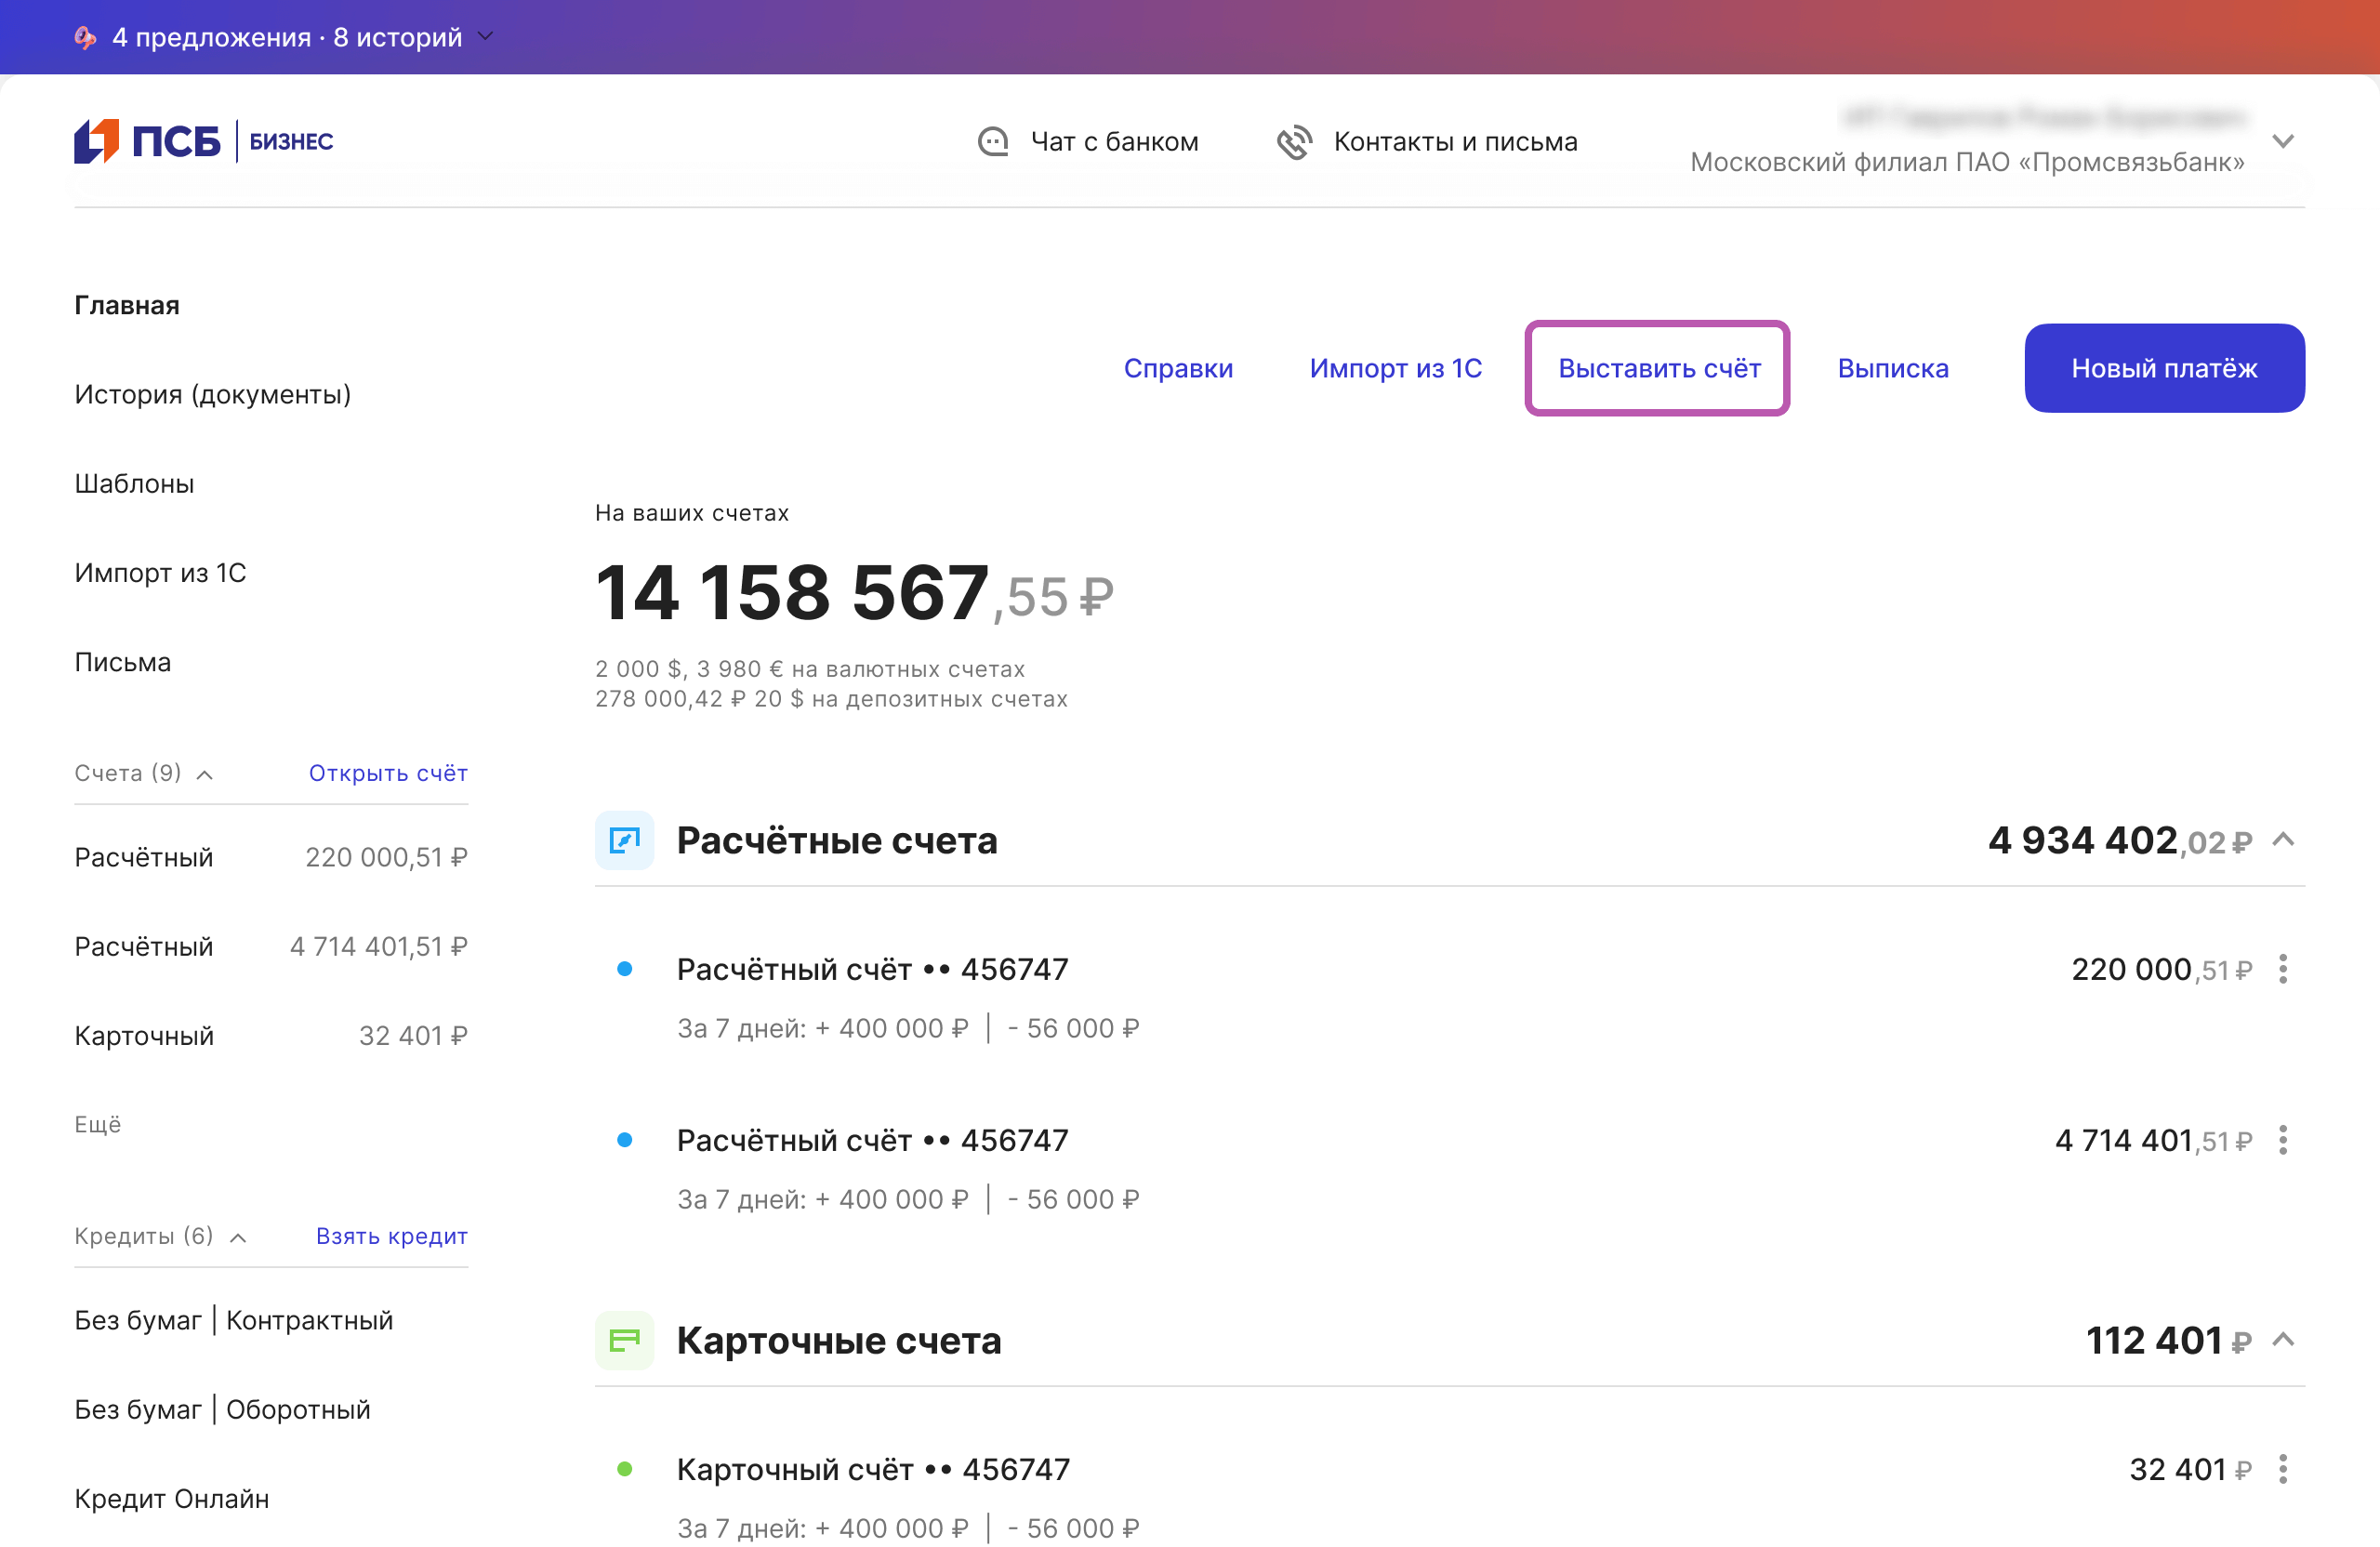2380x1547 pixels.
Task: Collapse the Кредиты (6) sidebar list
Action: pos(238,1238)
